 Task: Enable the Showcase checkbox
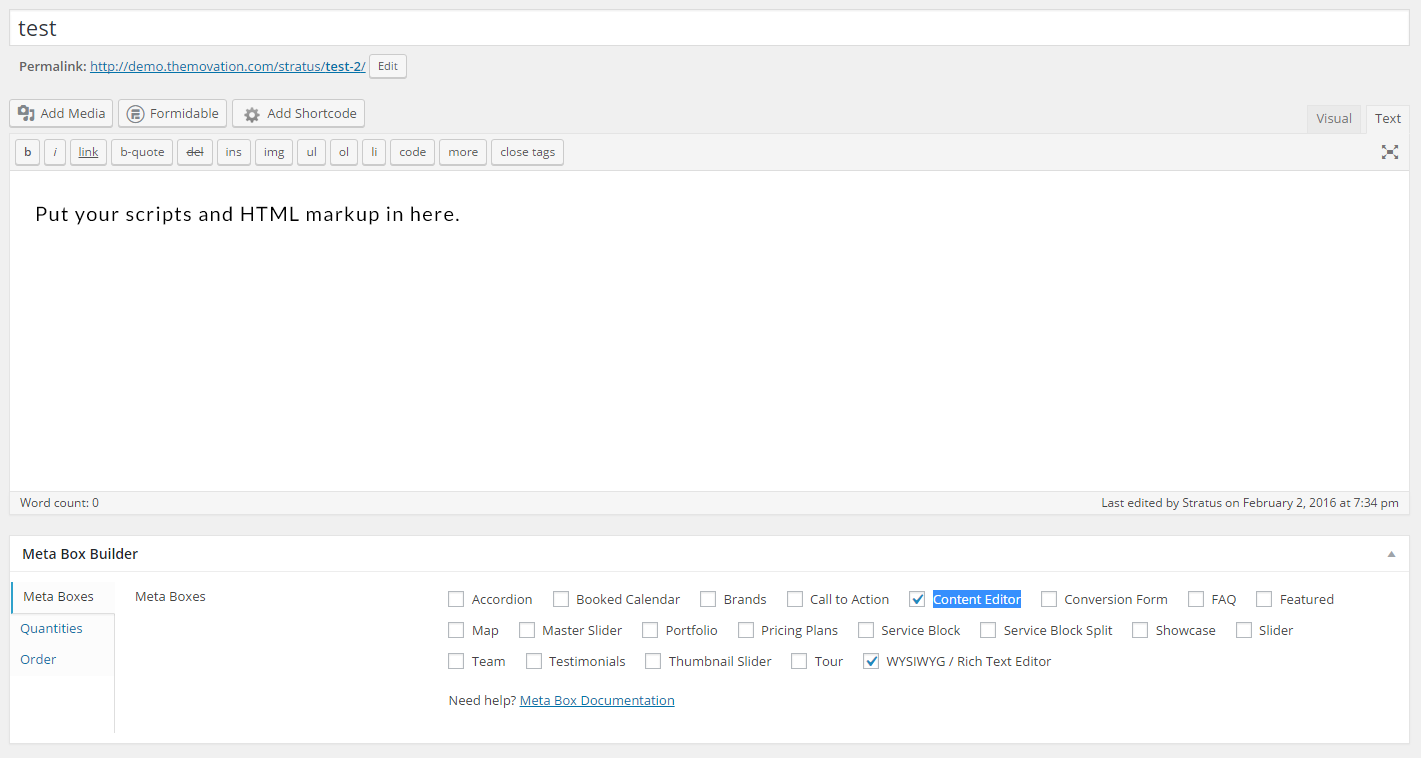(1140, 630)
